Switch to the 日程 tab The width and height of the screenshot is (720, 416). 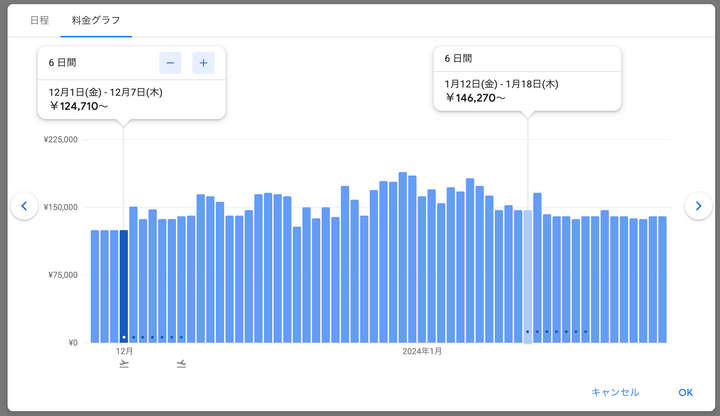pos(40,20)
